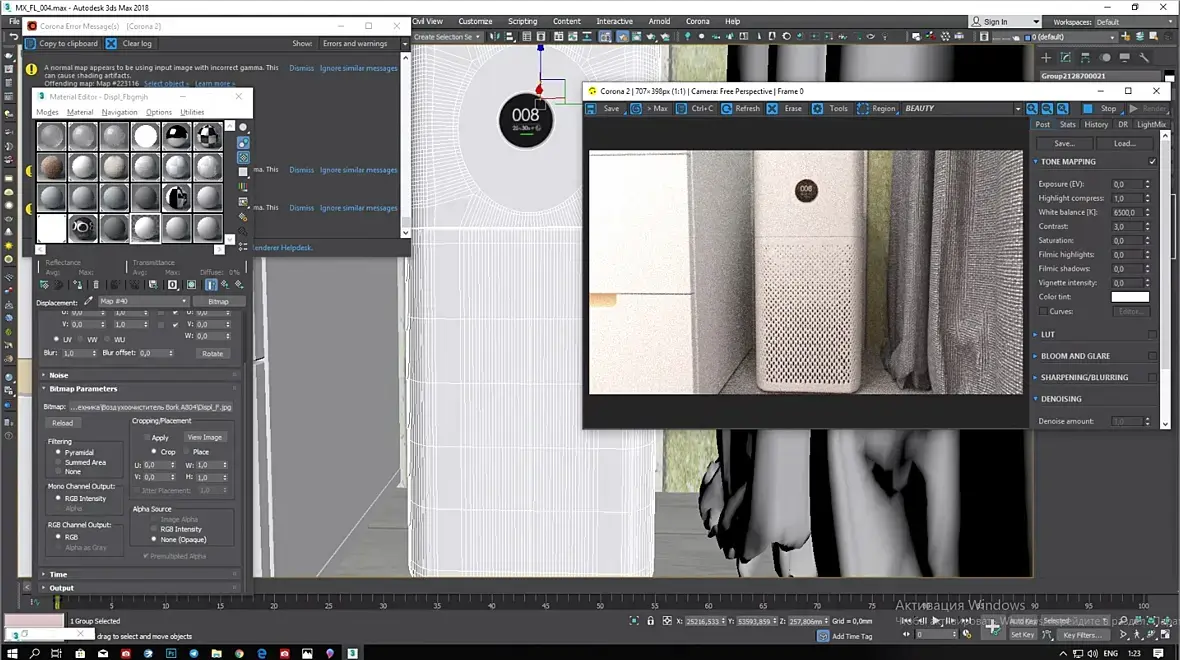
Task: Select the brown rock material sample sphere
Action: tap(51, 166)
